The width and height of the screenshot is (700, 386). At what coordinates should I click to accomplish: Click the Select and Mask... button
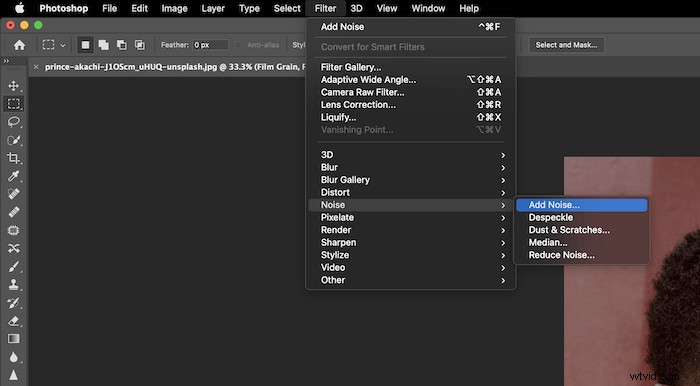[566, 45]
